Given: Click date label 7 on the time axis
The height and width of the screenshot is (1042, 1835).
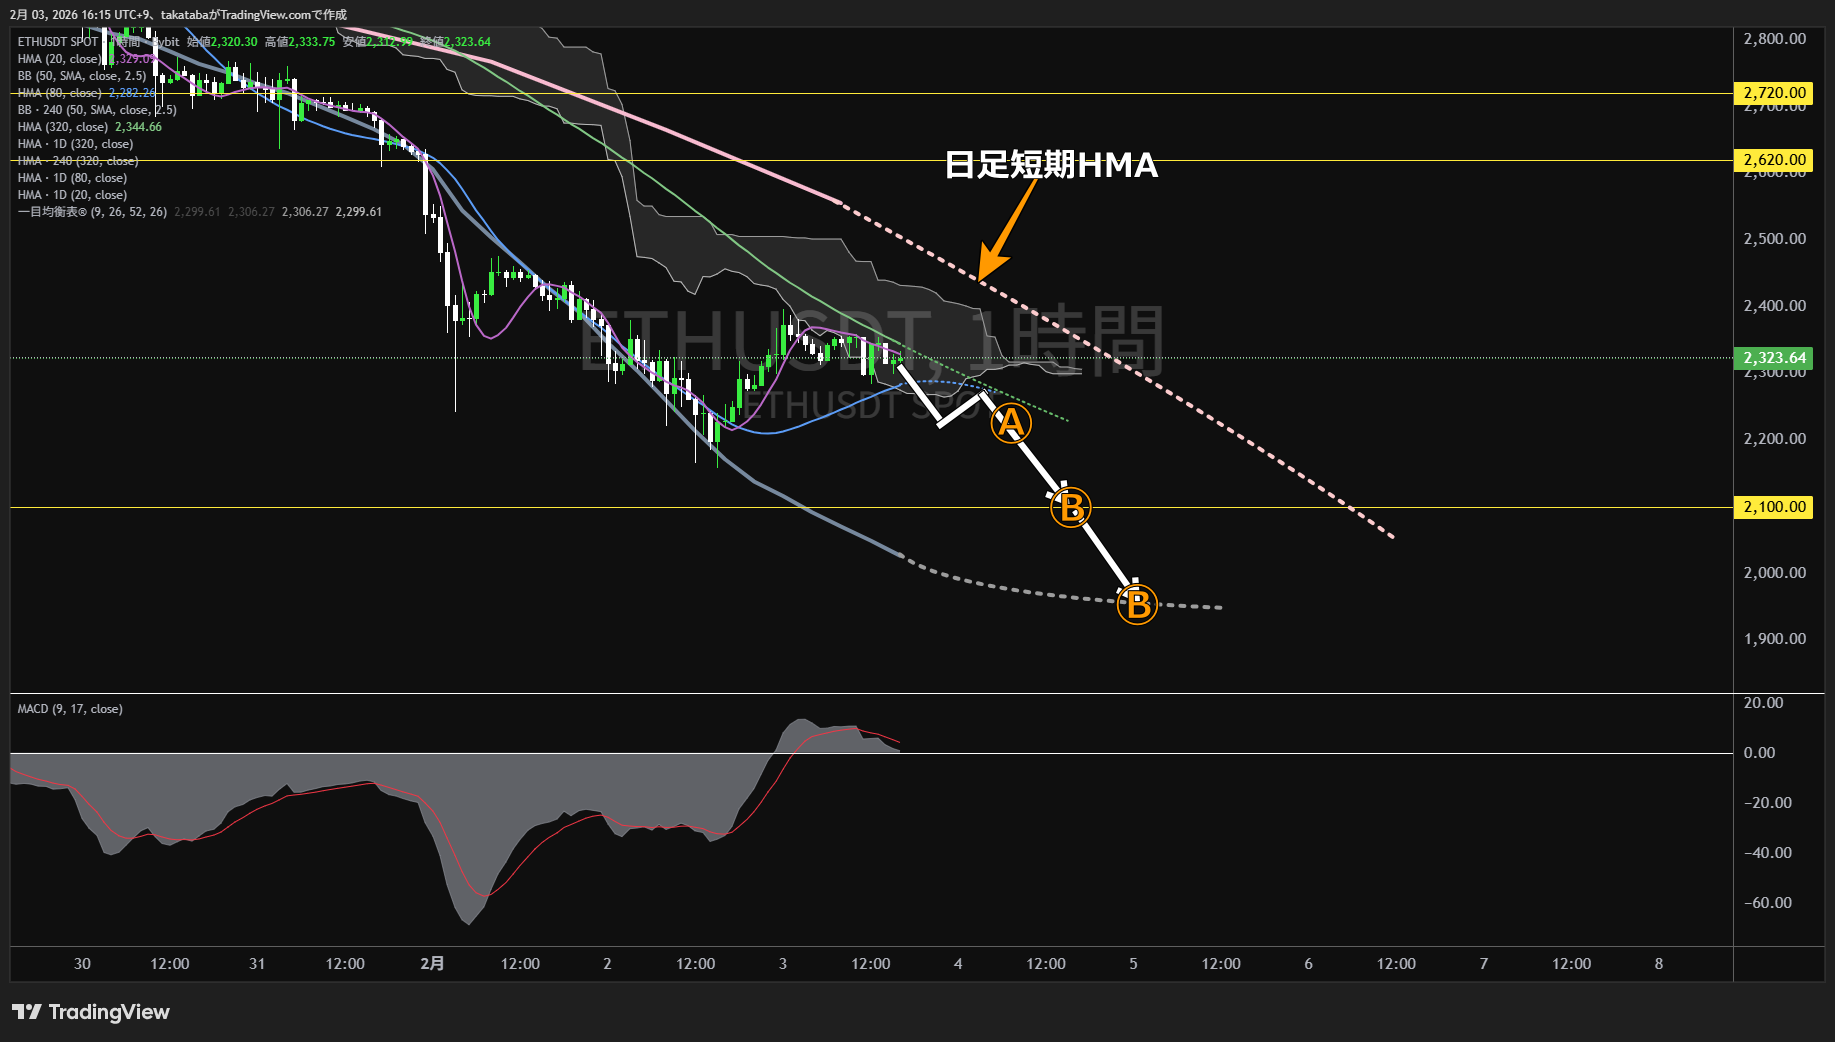Looking at the screenshot, I should click(x=1484, y=964).
